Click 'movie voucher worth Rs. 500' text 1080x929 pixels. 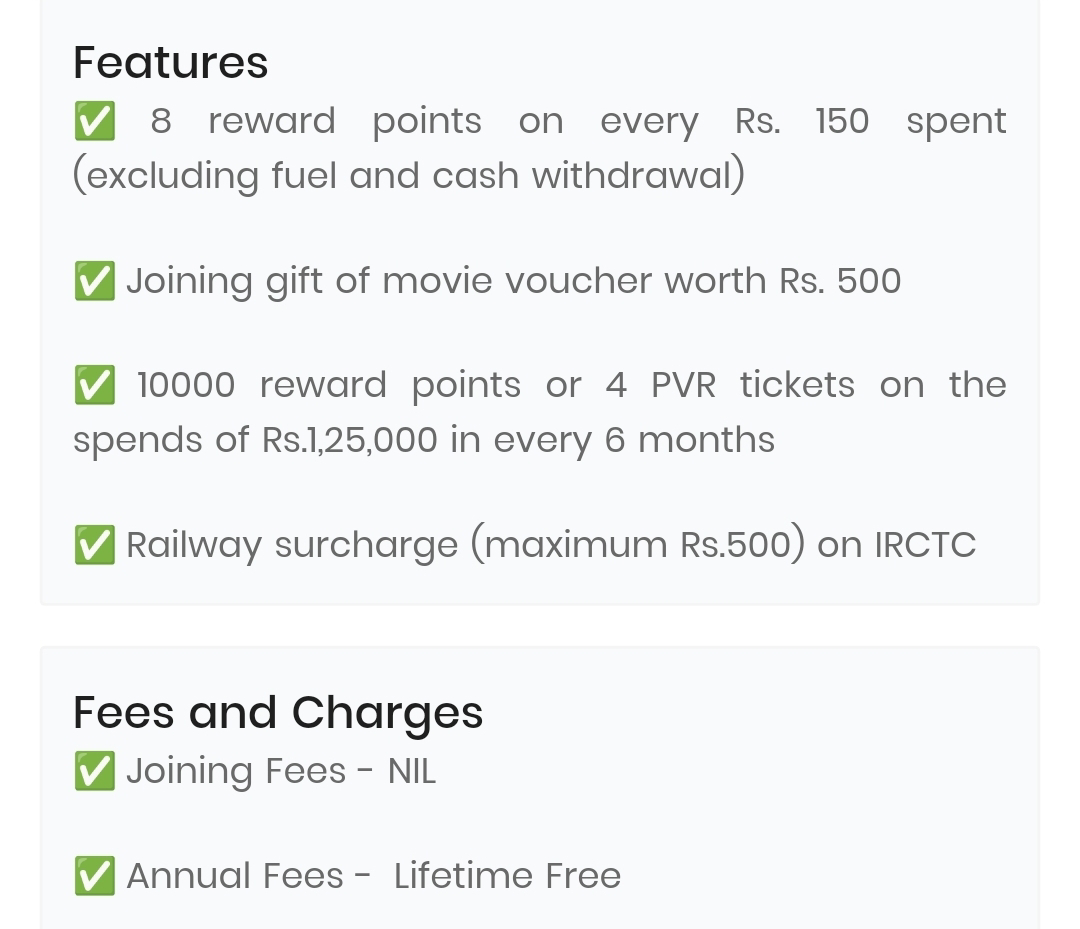point(641,280)
